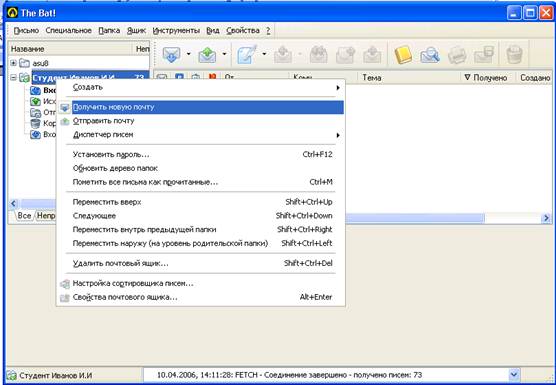Click the Send queued mail toolbar icon
This screenshot has height=385, width=556.
[x=207, y=54]
